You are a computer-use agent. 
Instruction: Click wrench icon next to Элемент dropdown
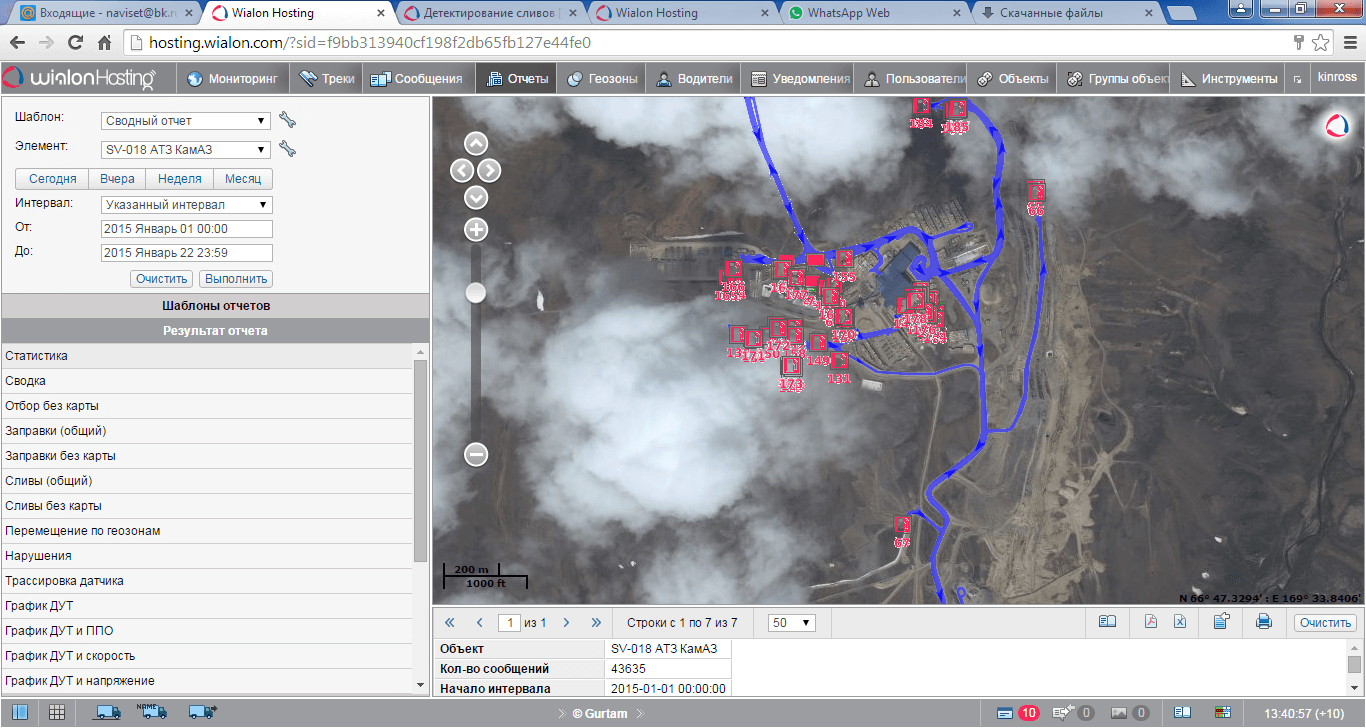288,150
